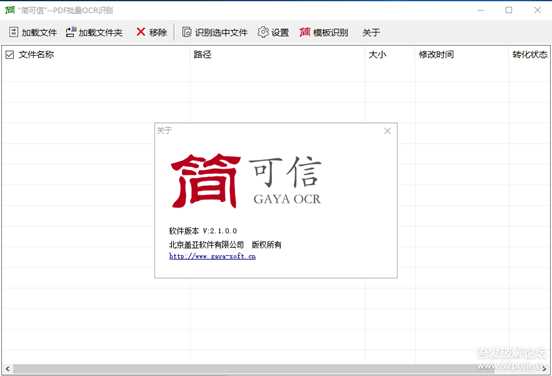Viewport: 552px width, 376px height.
Task: Toggle the select-all checkbox beside 文件名称
Action: pos(10,55)
